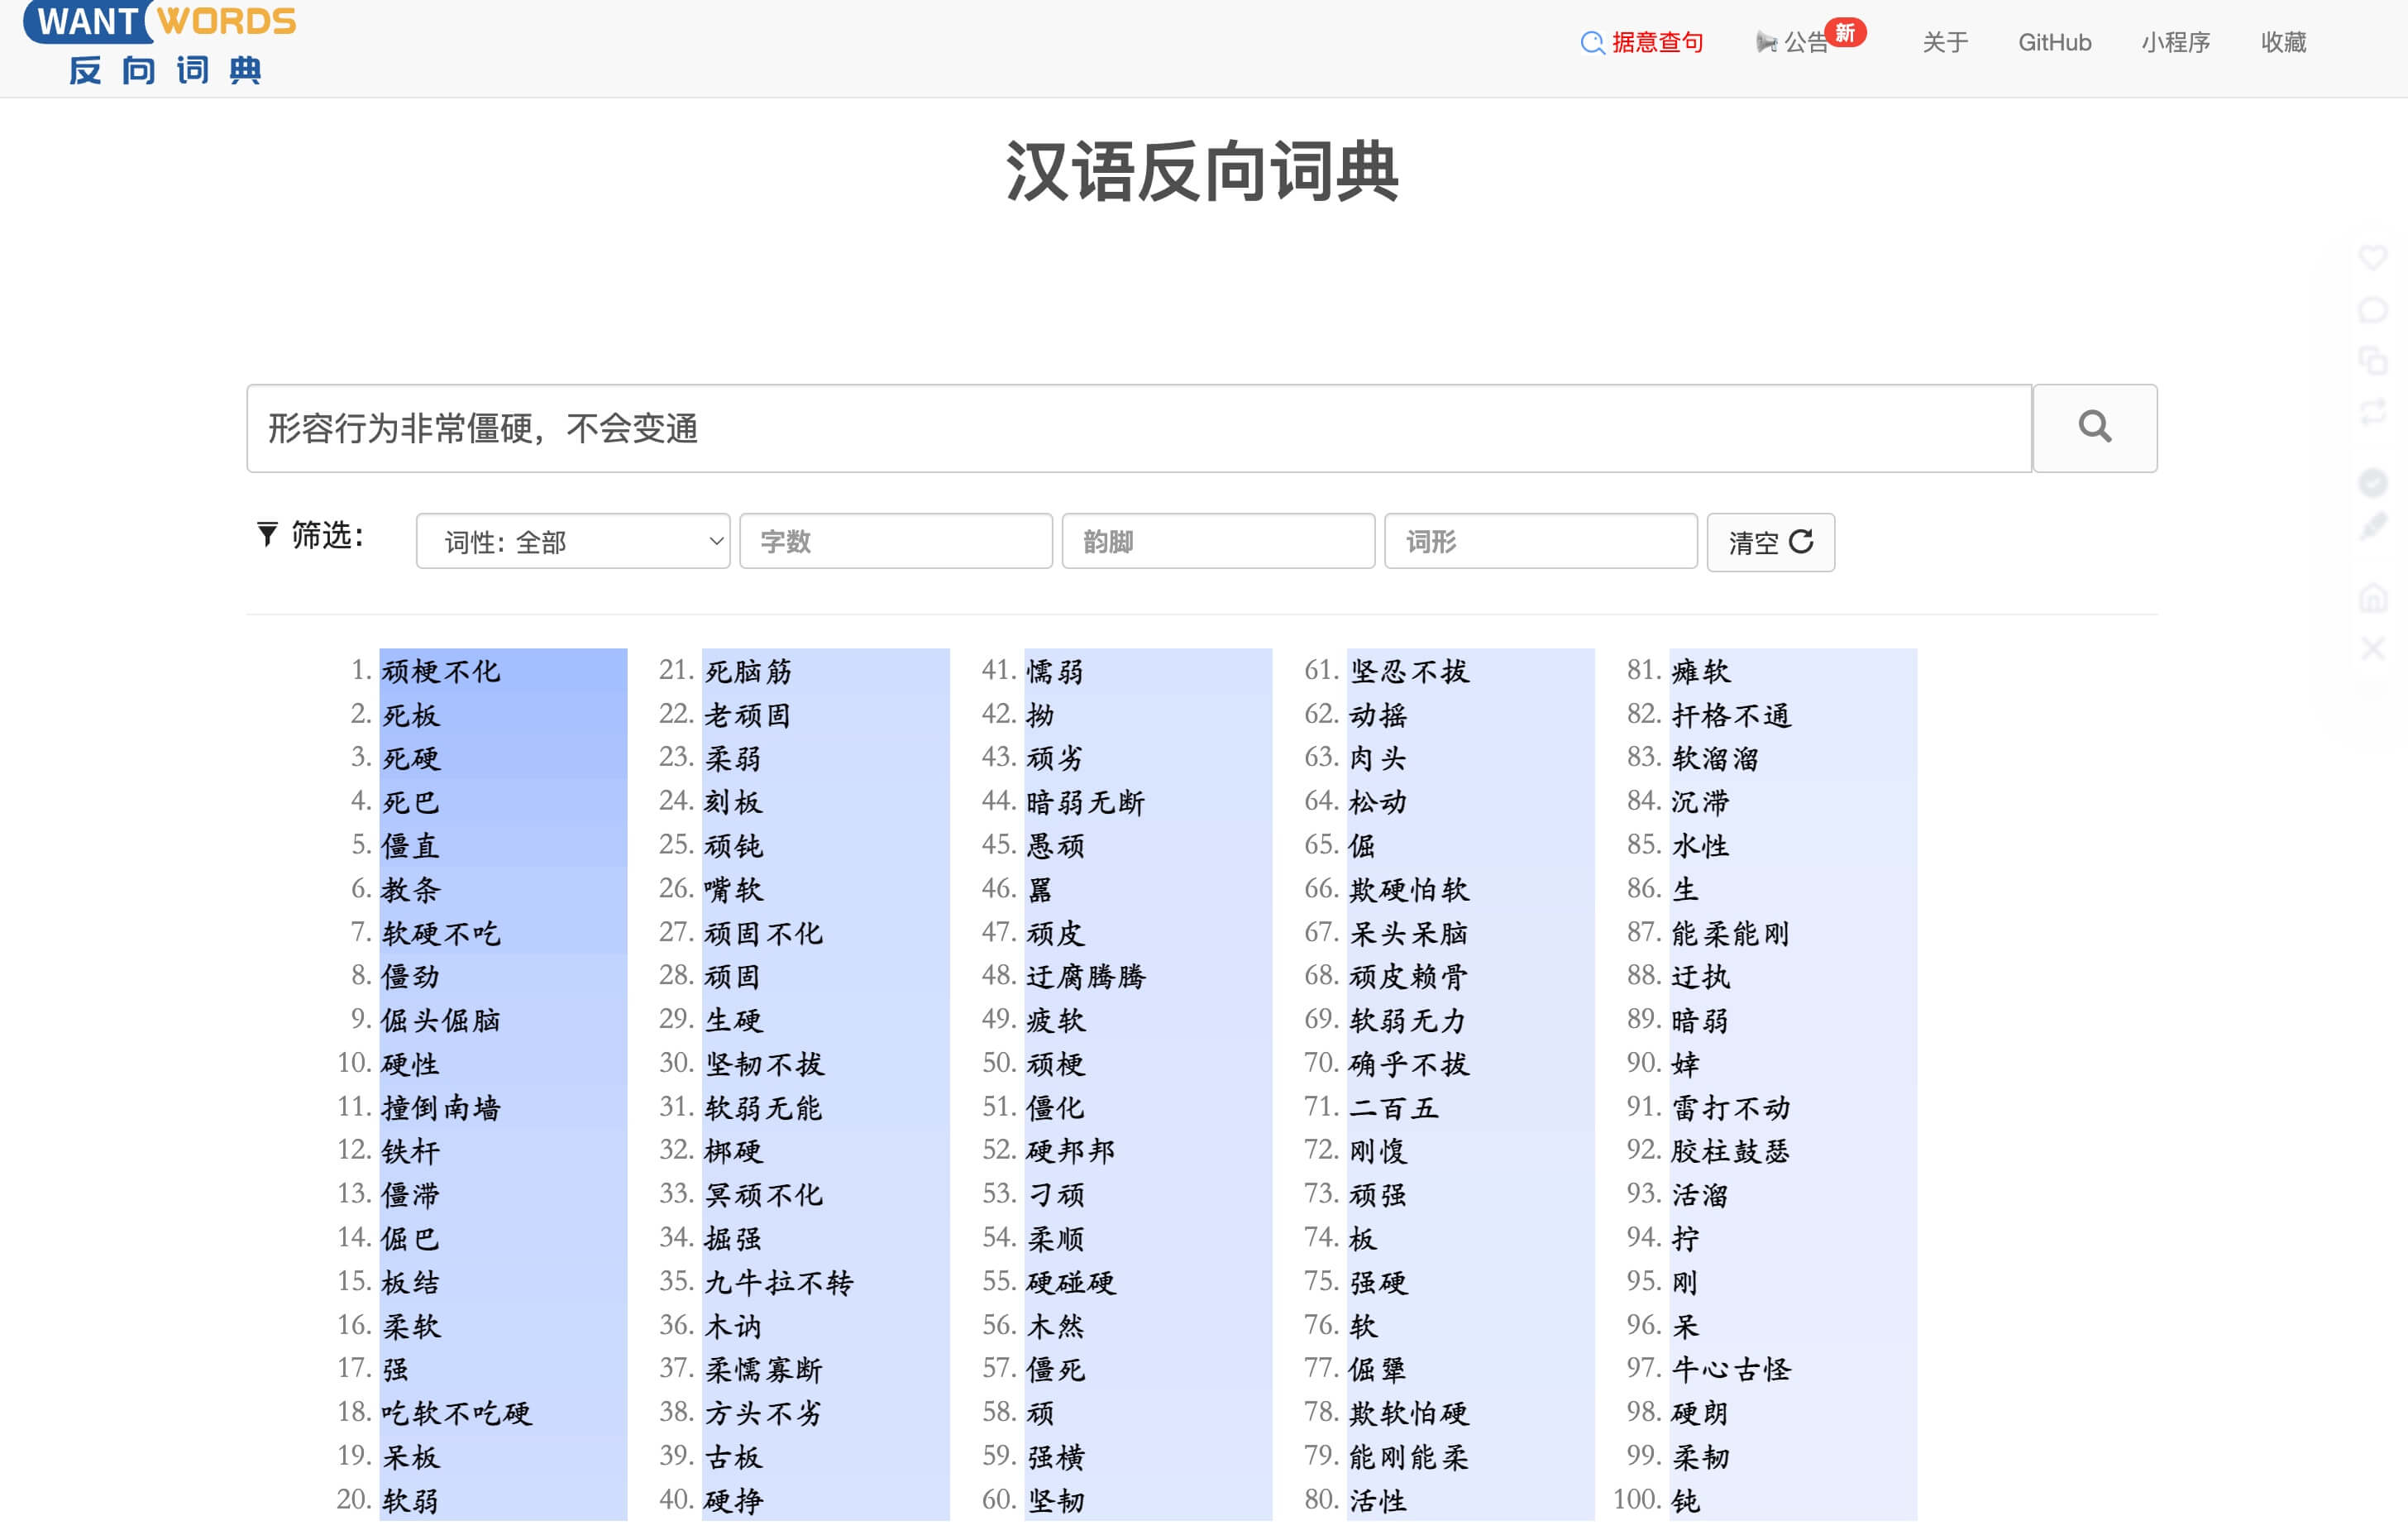Screen dimensions: 2408x1535
Task: Select the 小程序 menu item
Action: [2176, 42]
